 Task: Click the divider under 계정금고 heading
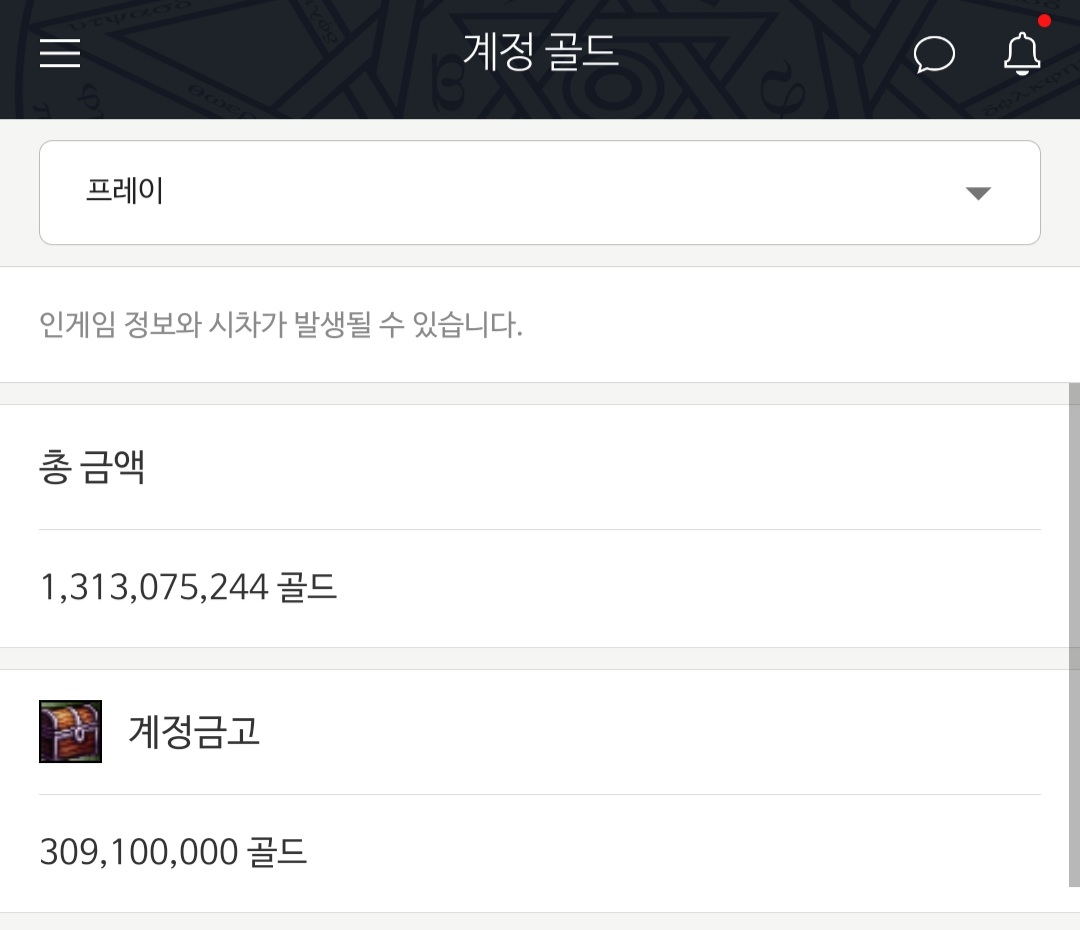pos(540,794)
